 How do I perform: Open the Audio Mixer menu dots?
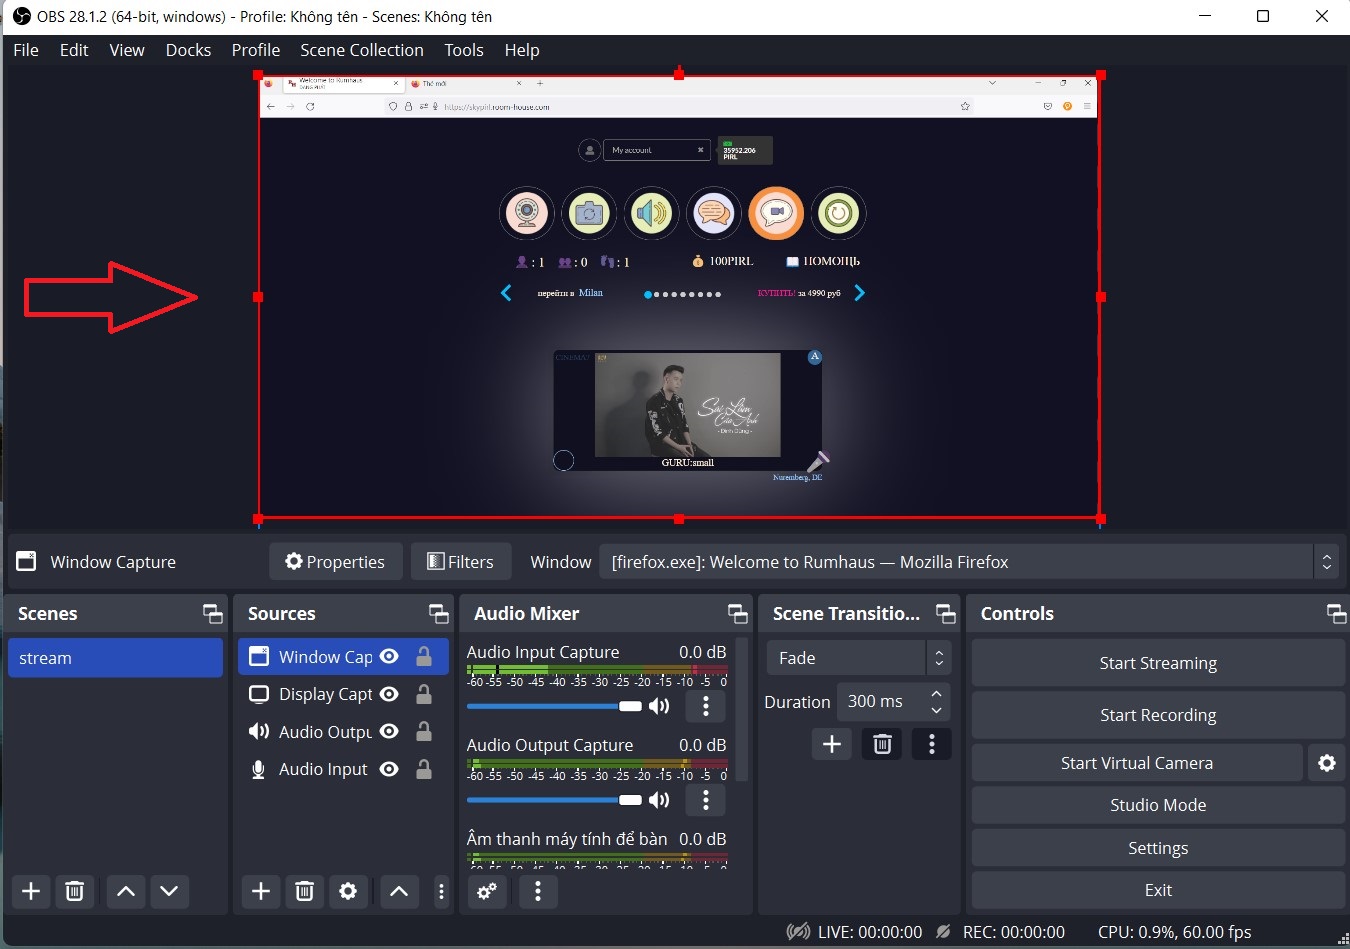coord(538,891)
